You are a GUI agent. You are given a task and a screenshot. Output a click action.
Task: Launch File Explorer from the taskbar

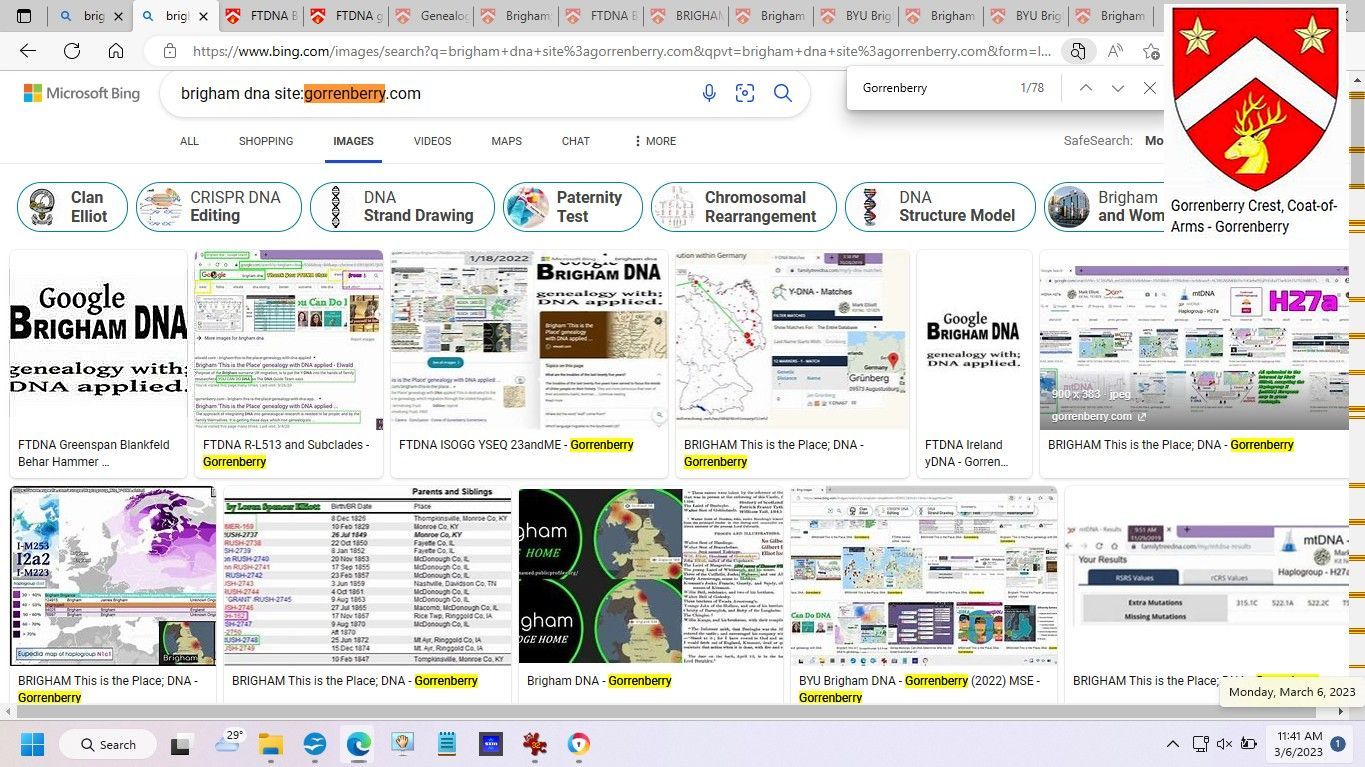tap(271, 744)
